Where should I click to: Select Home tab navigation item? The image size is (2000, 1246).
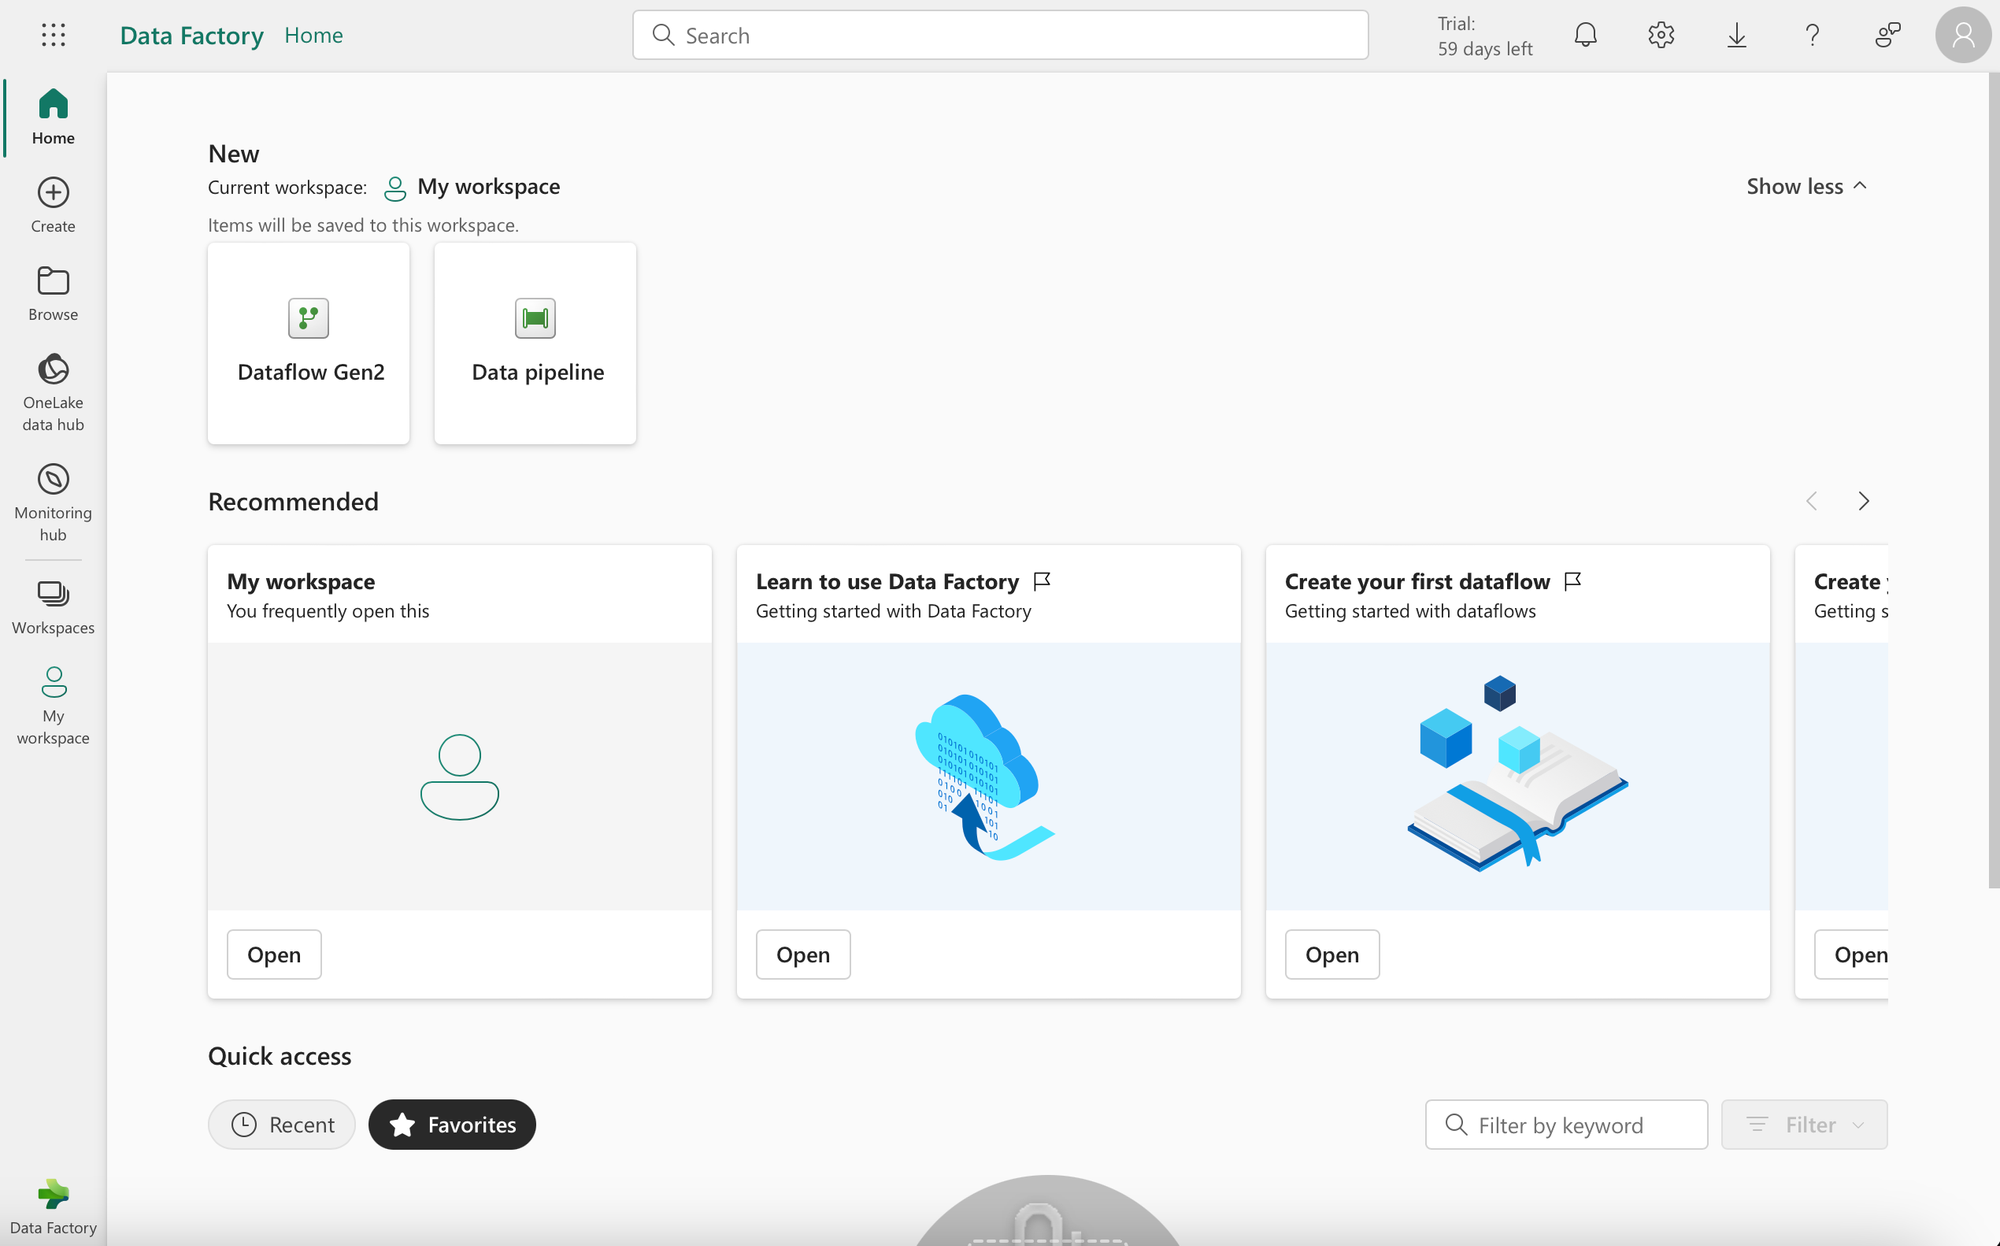(x=53, y=115)
